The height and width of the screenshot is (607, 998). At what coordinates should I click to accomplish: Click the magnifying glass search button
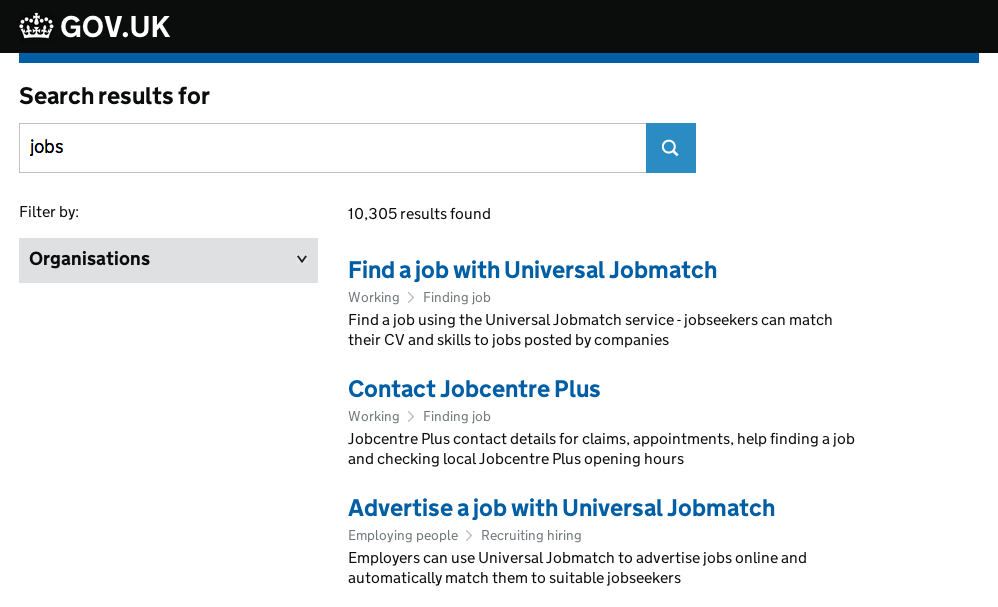(670, 148)
